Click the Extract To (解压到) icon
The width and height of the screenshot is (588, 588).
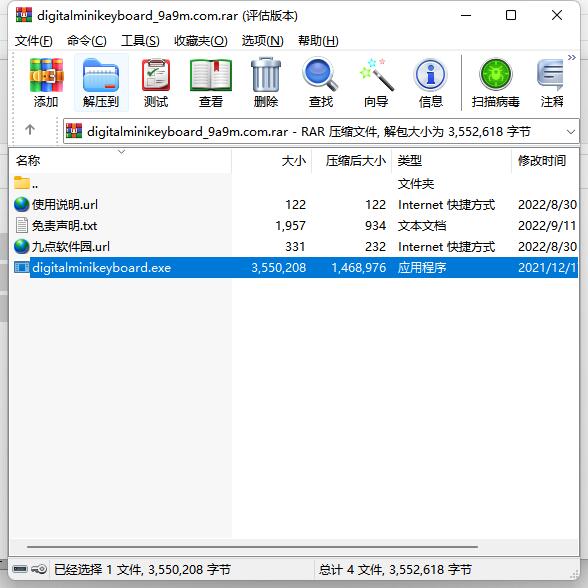click(101, 75)
